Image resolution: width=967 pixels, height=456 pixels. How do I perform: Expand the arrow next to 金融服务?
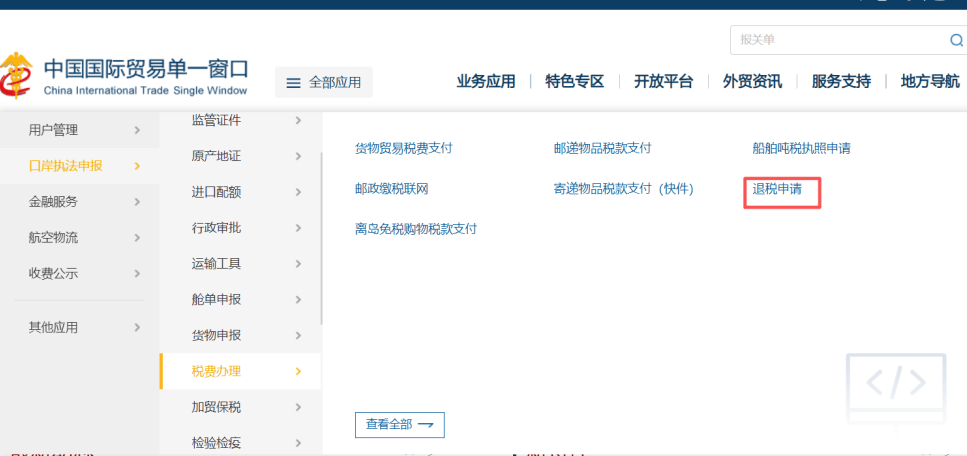[137, 202]
